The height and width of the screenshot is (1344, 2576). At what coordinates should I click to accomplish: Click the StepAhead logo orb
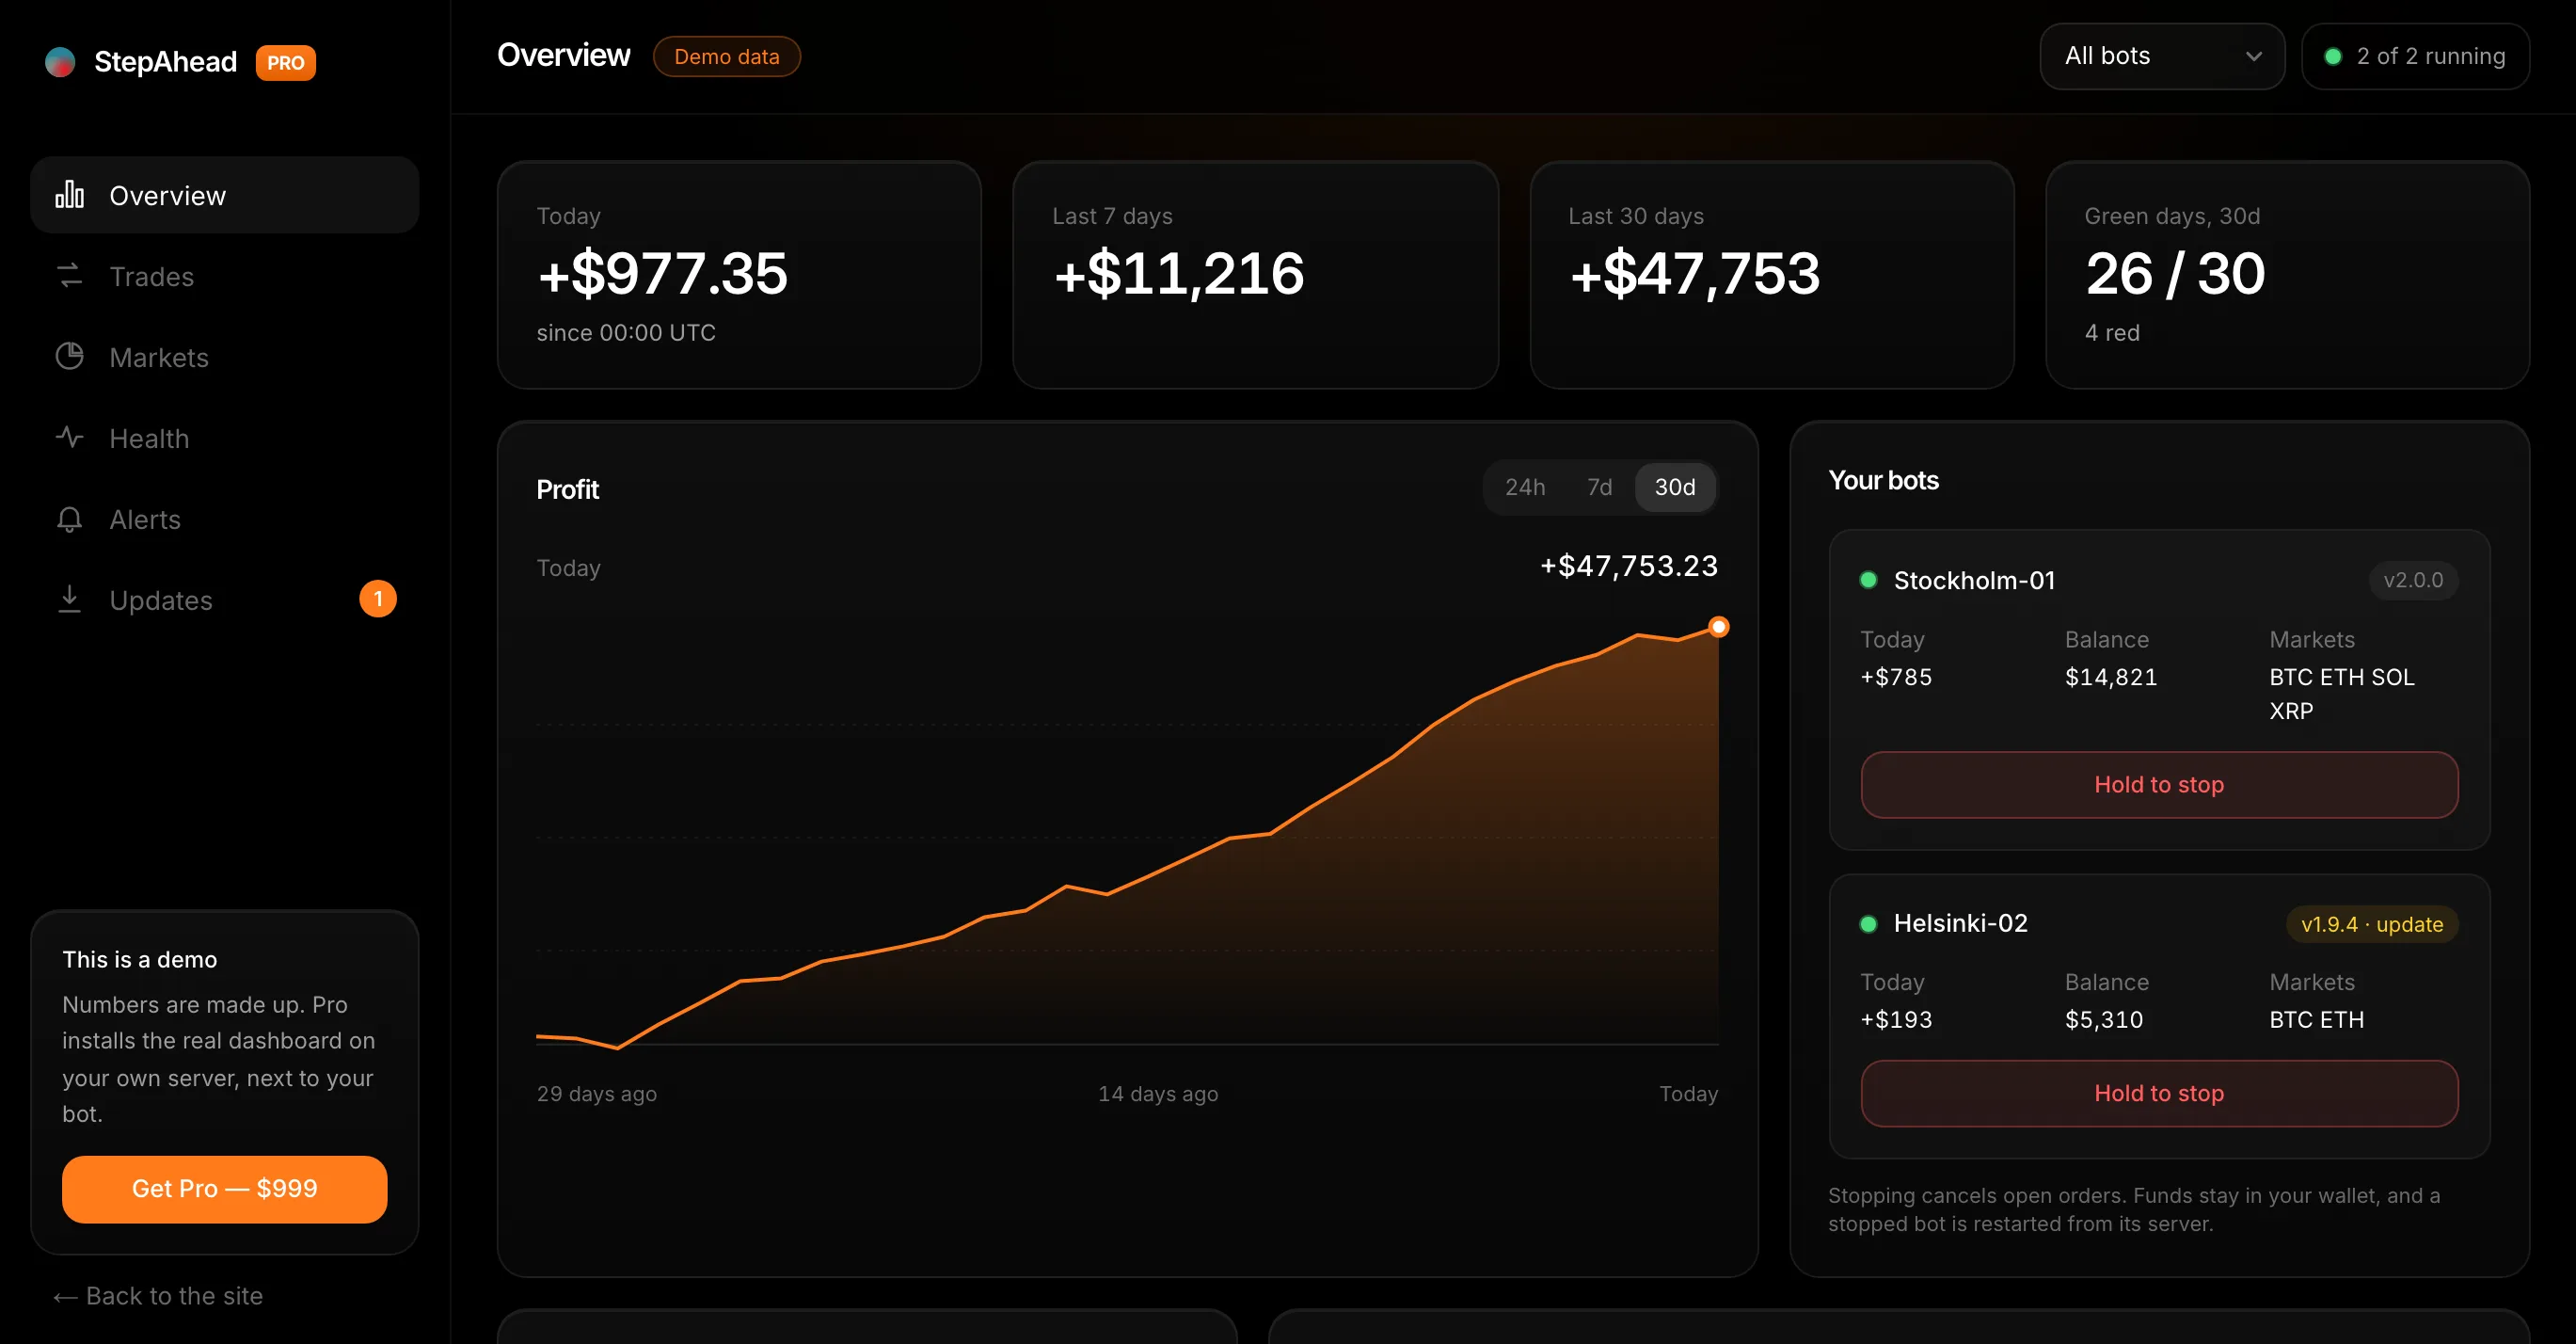coord(60,62)
